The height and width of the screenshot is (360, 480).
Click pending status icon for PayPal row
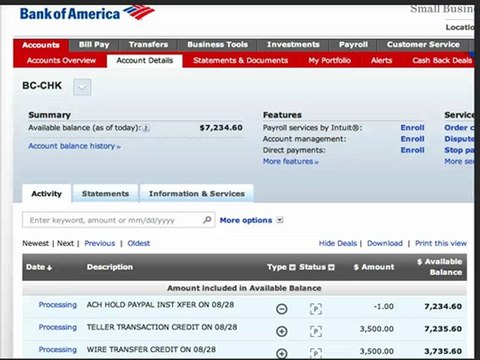(316, 309)
